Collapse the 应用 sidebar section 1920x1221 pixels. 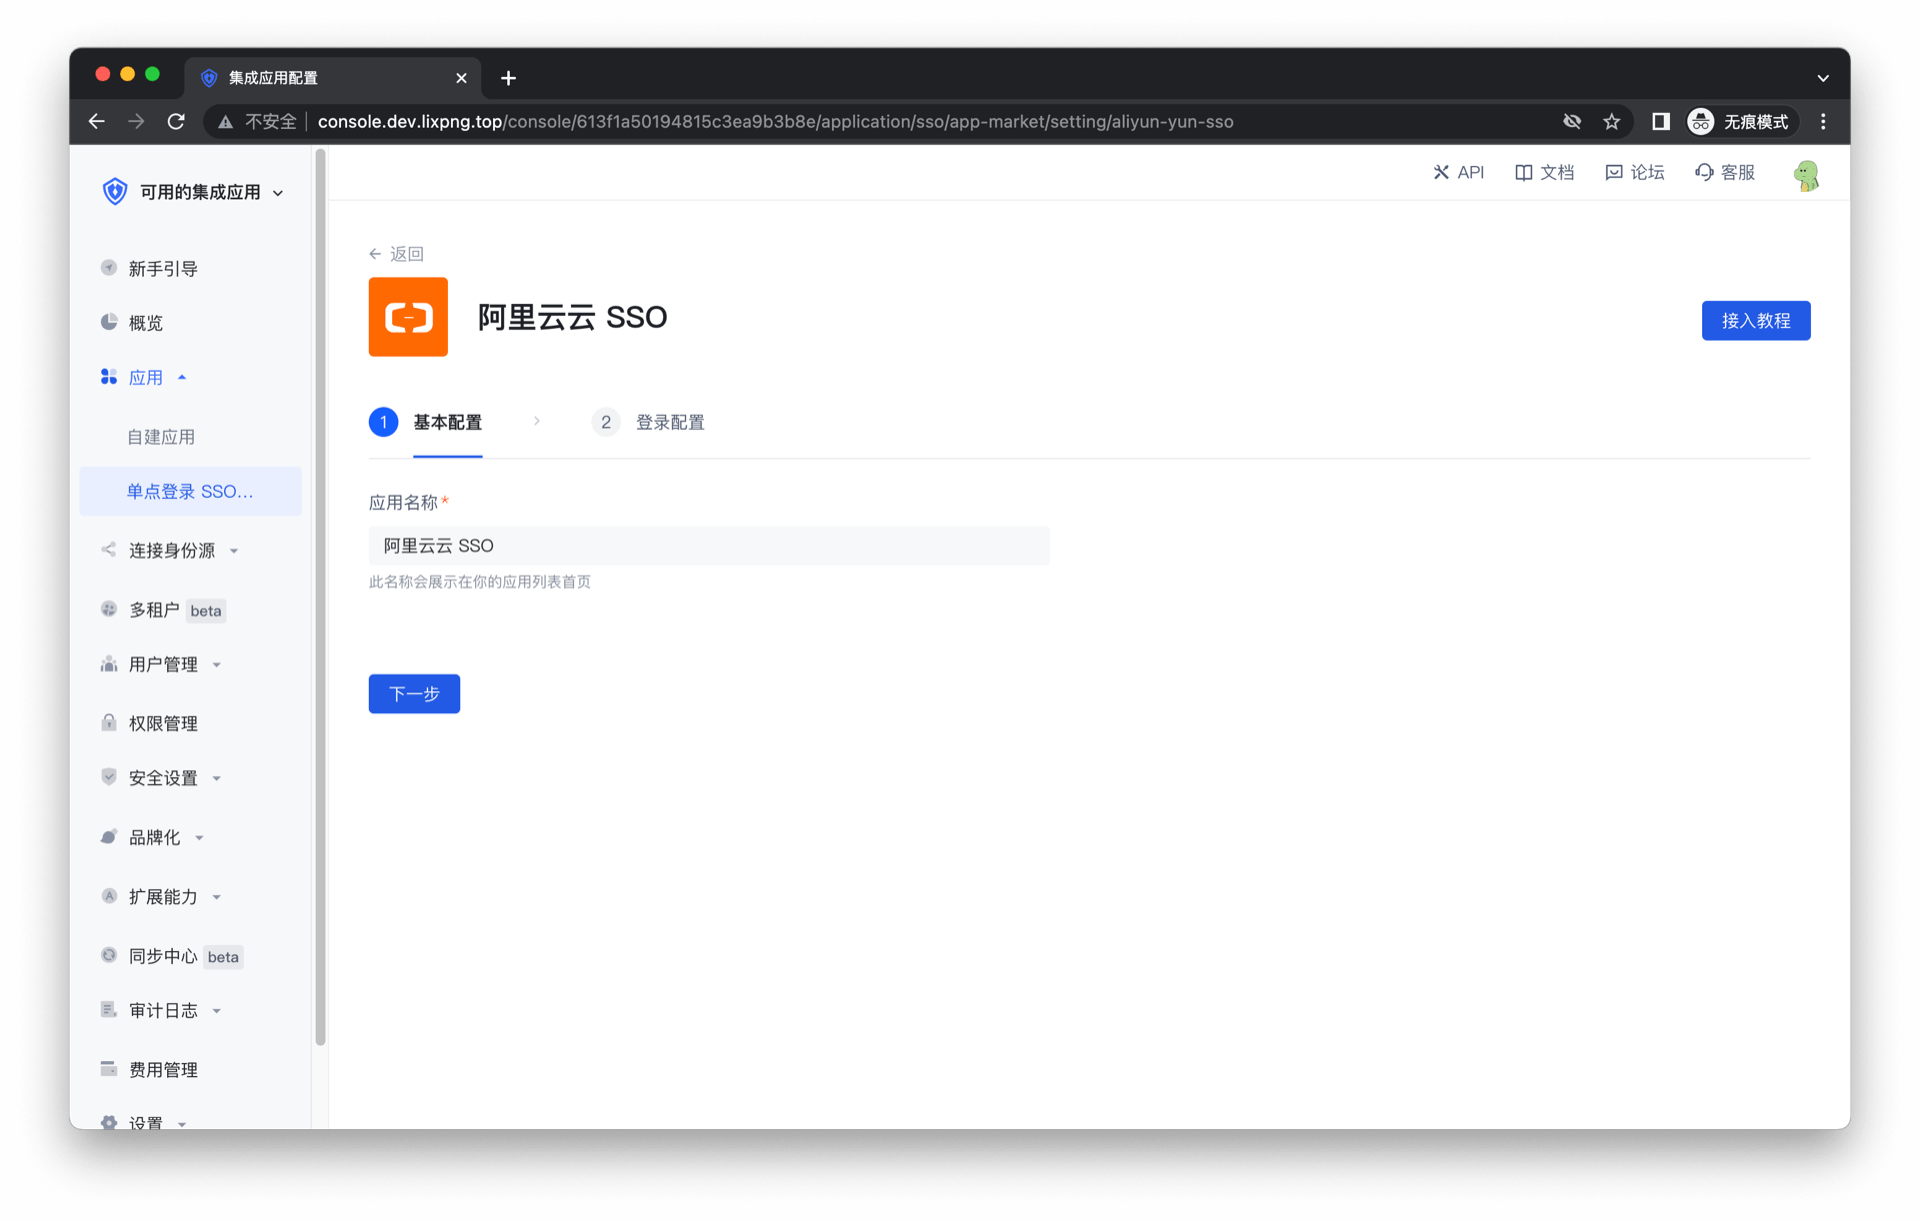click(x=182, y=377)
